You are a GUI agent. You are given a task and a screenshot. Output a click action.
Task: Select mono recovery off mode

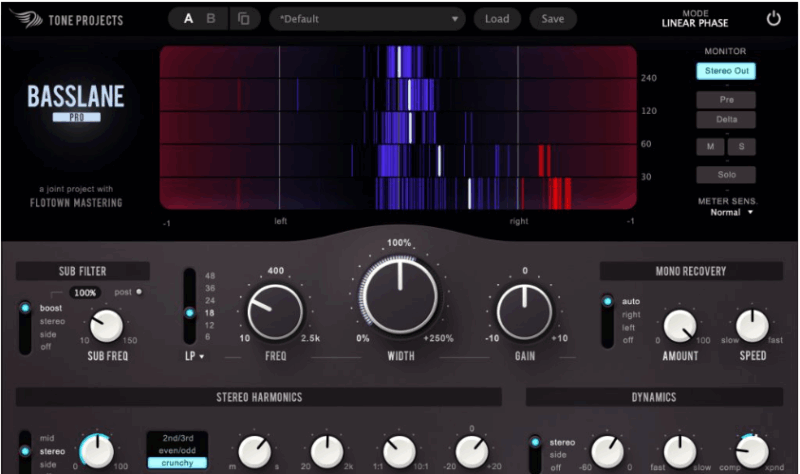click(628, 340)
